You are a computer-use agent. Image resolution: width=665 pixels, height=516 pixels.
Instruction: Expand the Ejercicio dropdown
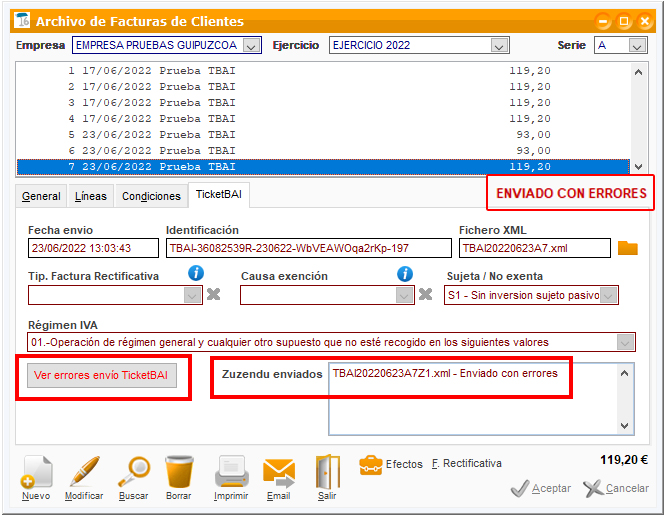[x=499, y=45]
